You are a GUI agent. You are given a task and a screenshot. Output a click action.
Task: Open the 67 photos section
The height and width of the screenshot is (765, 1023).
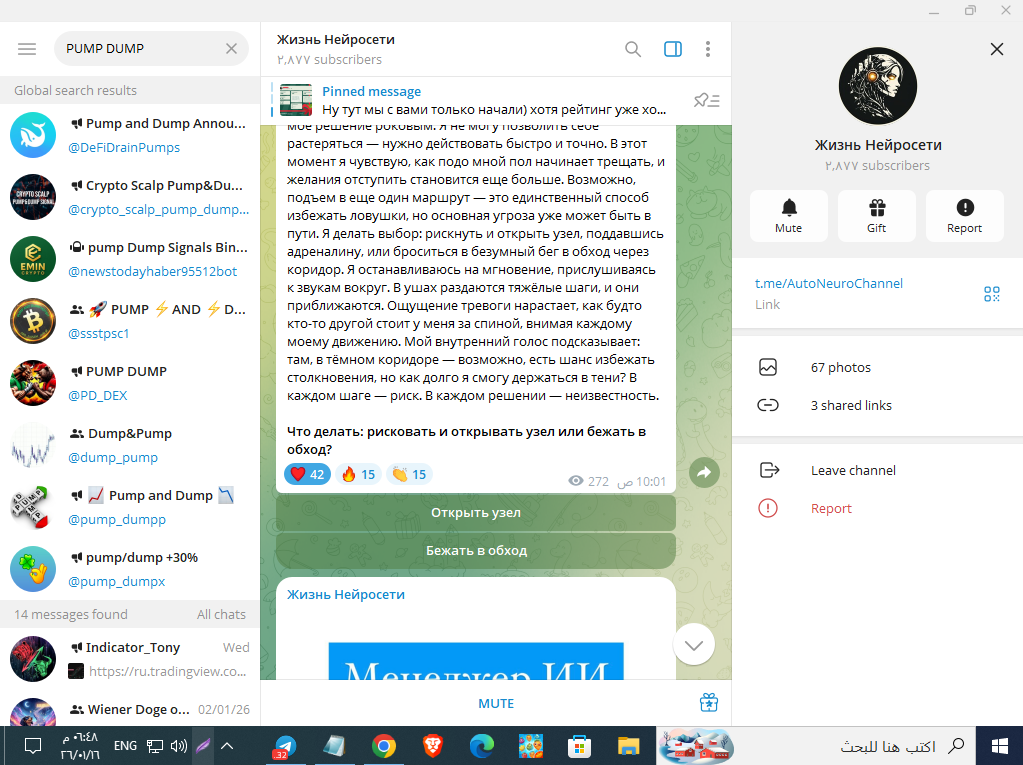click(x=878, y=368)
